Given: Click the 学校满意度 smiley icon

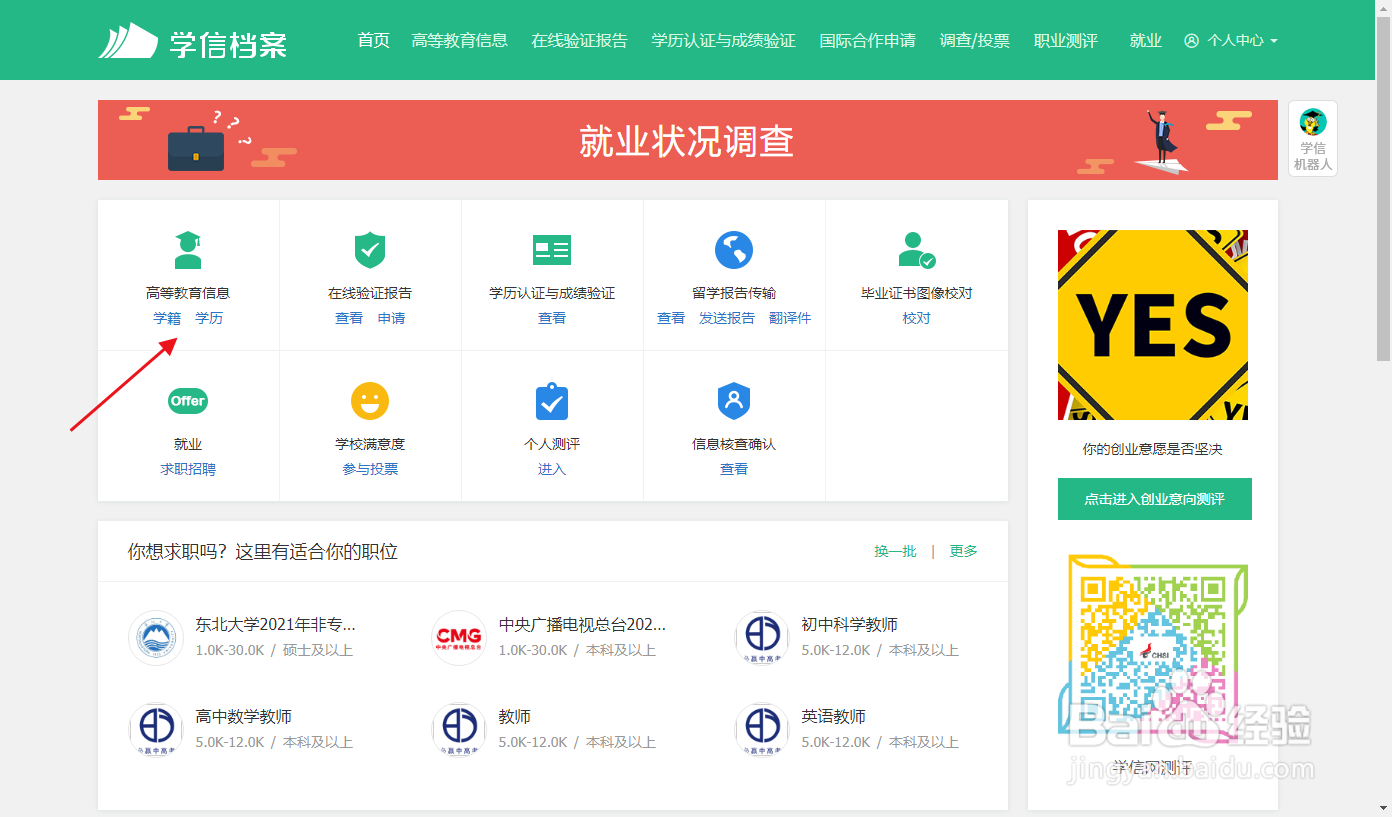Looking at the screenshot, I should (x=370, y=401).
